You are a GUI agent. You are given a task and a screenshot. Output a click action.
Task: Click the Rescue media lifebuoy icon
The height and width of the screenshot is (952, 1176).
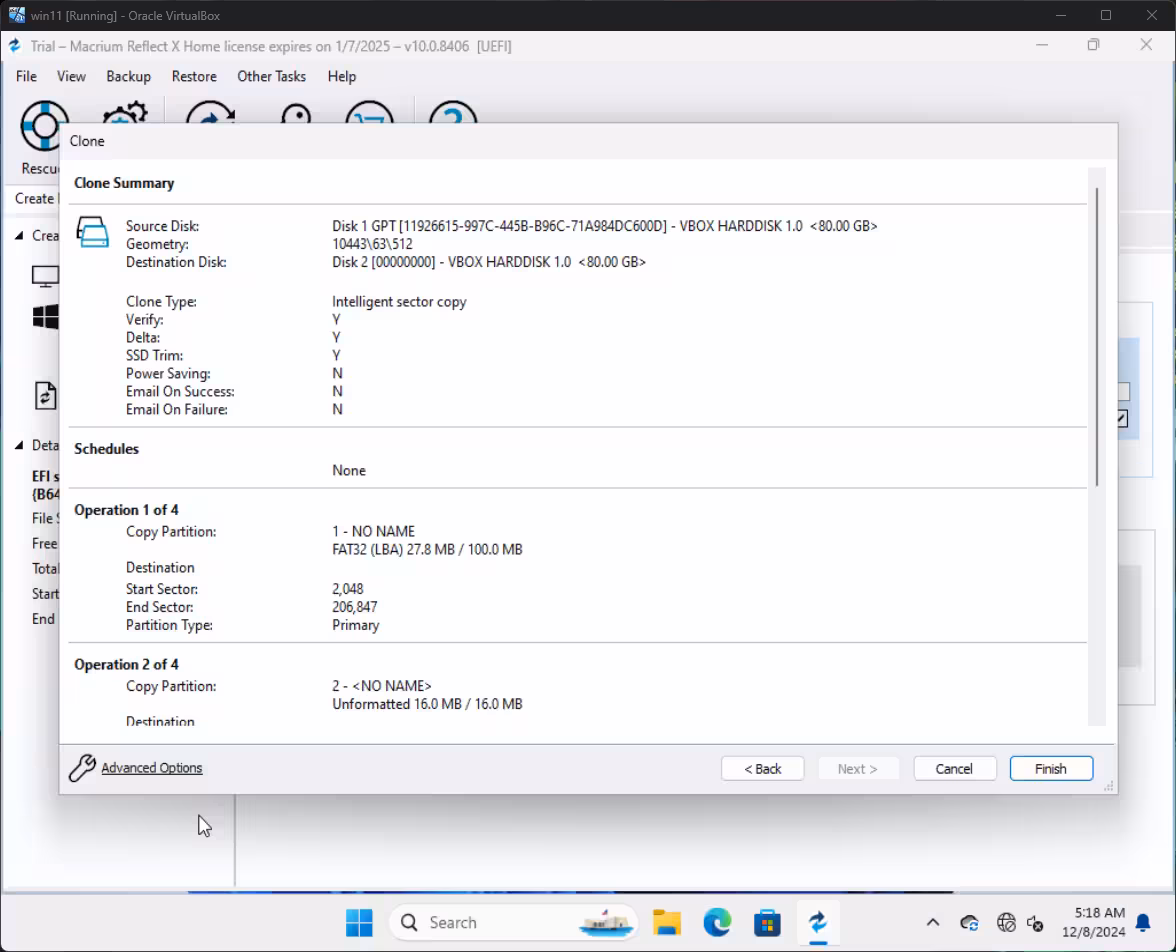point(44,125)
